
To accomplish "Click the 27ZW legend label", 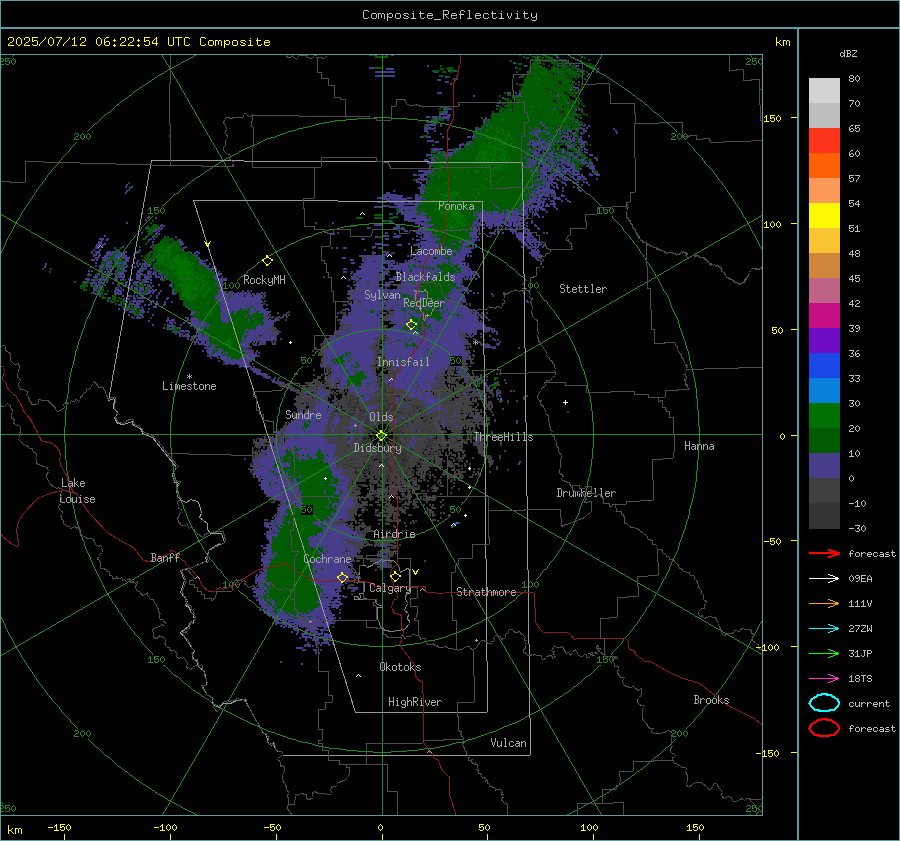I will coord(860,629).
